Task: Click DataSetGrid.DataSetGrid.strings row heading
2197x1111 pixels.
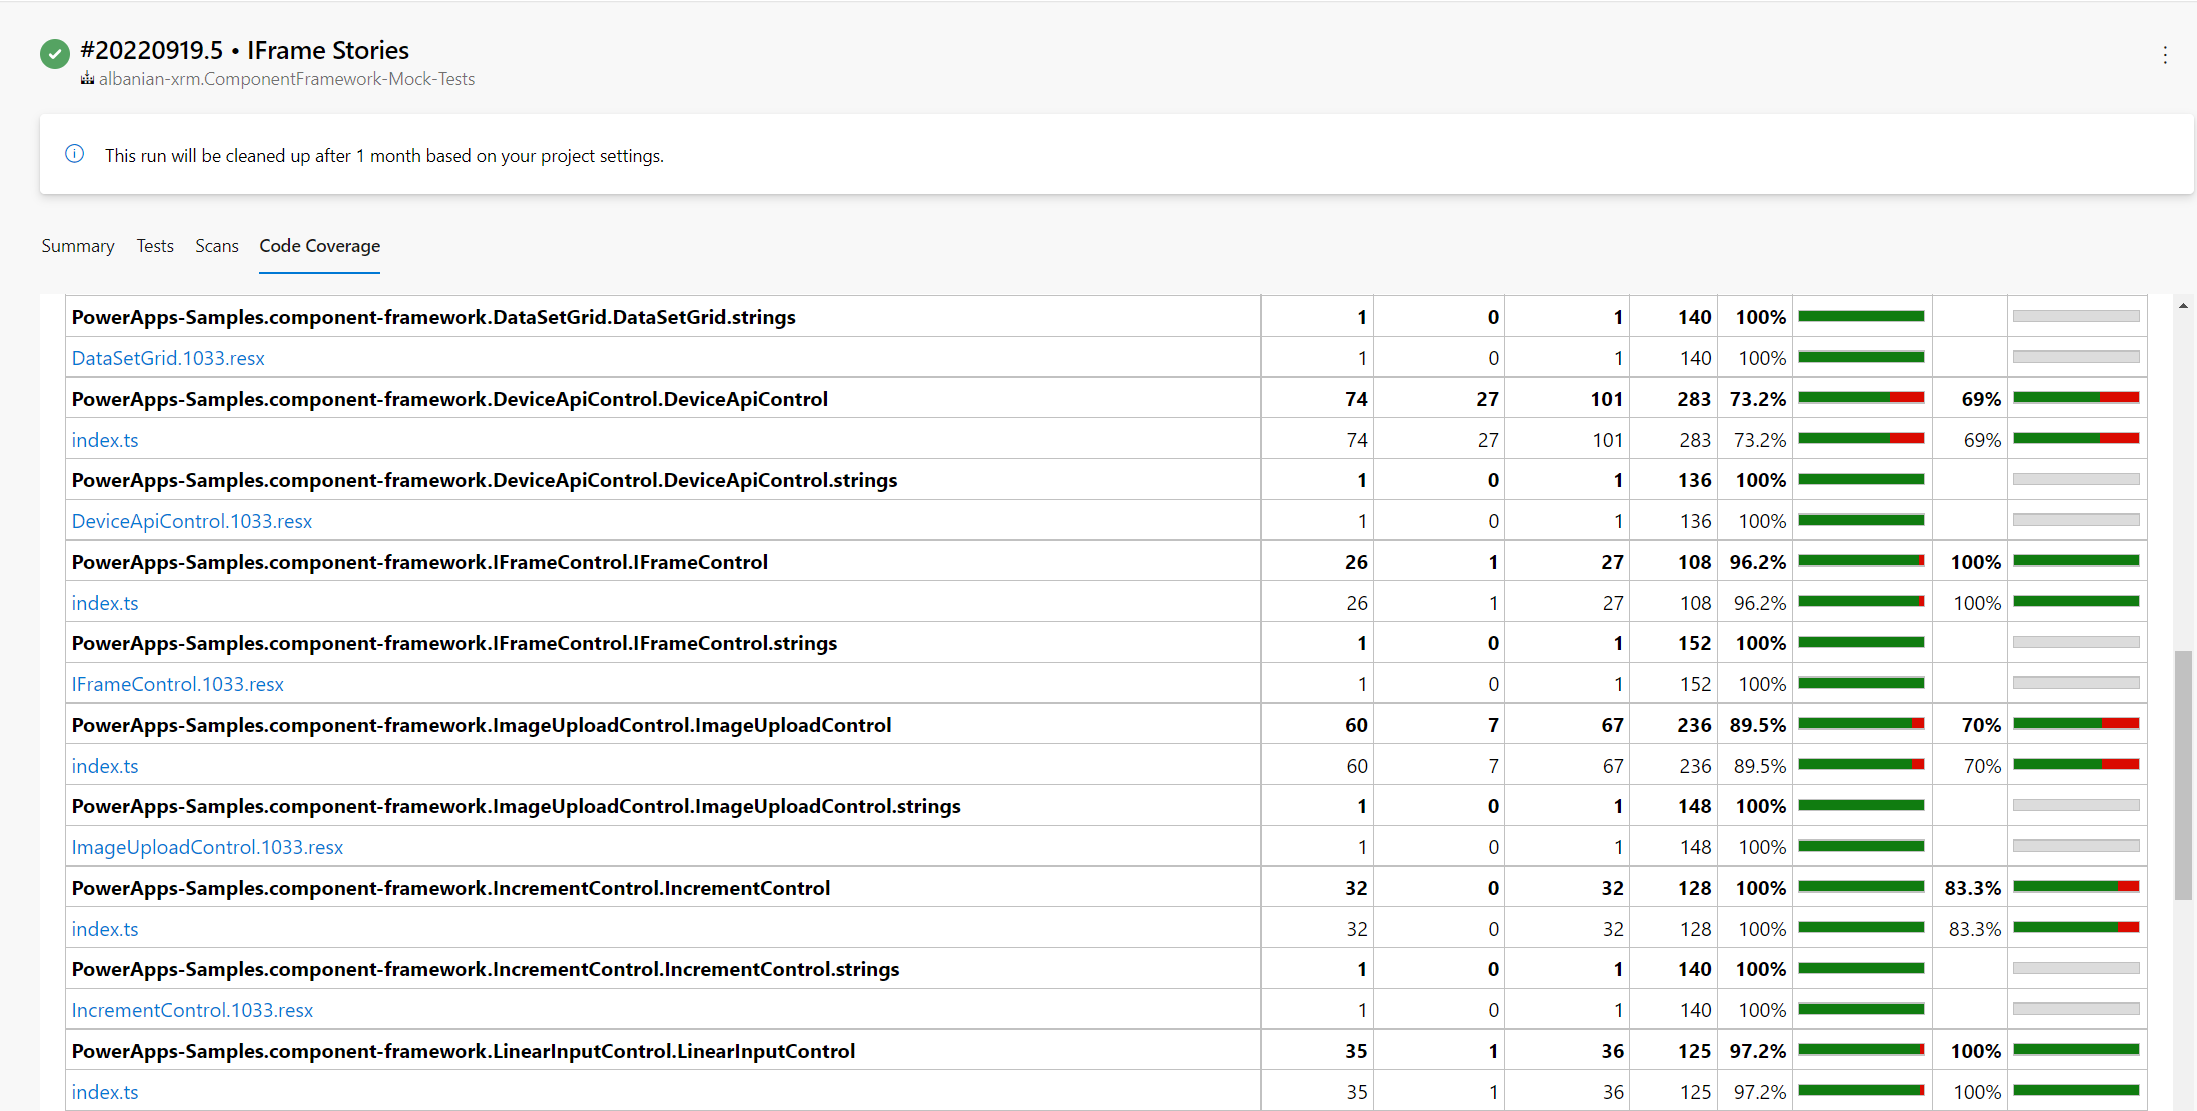Action: tap(434, 317)
